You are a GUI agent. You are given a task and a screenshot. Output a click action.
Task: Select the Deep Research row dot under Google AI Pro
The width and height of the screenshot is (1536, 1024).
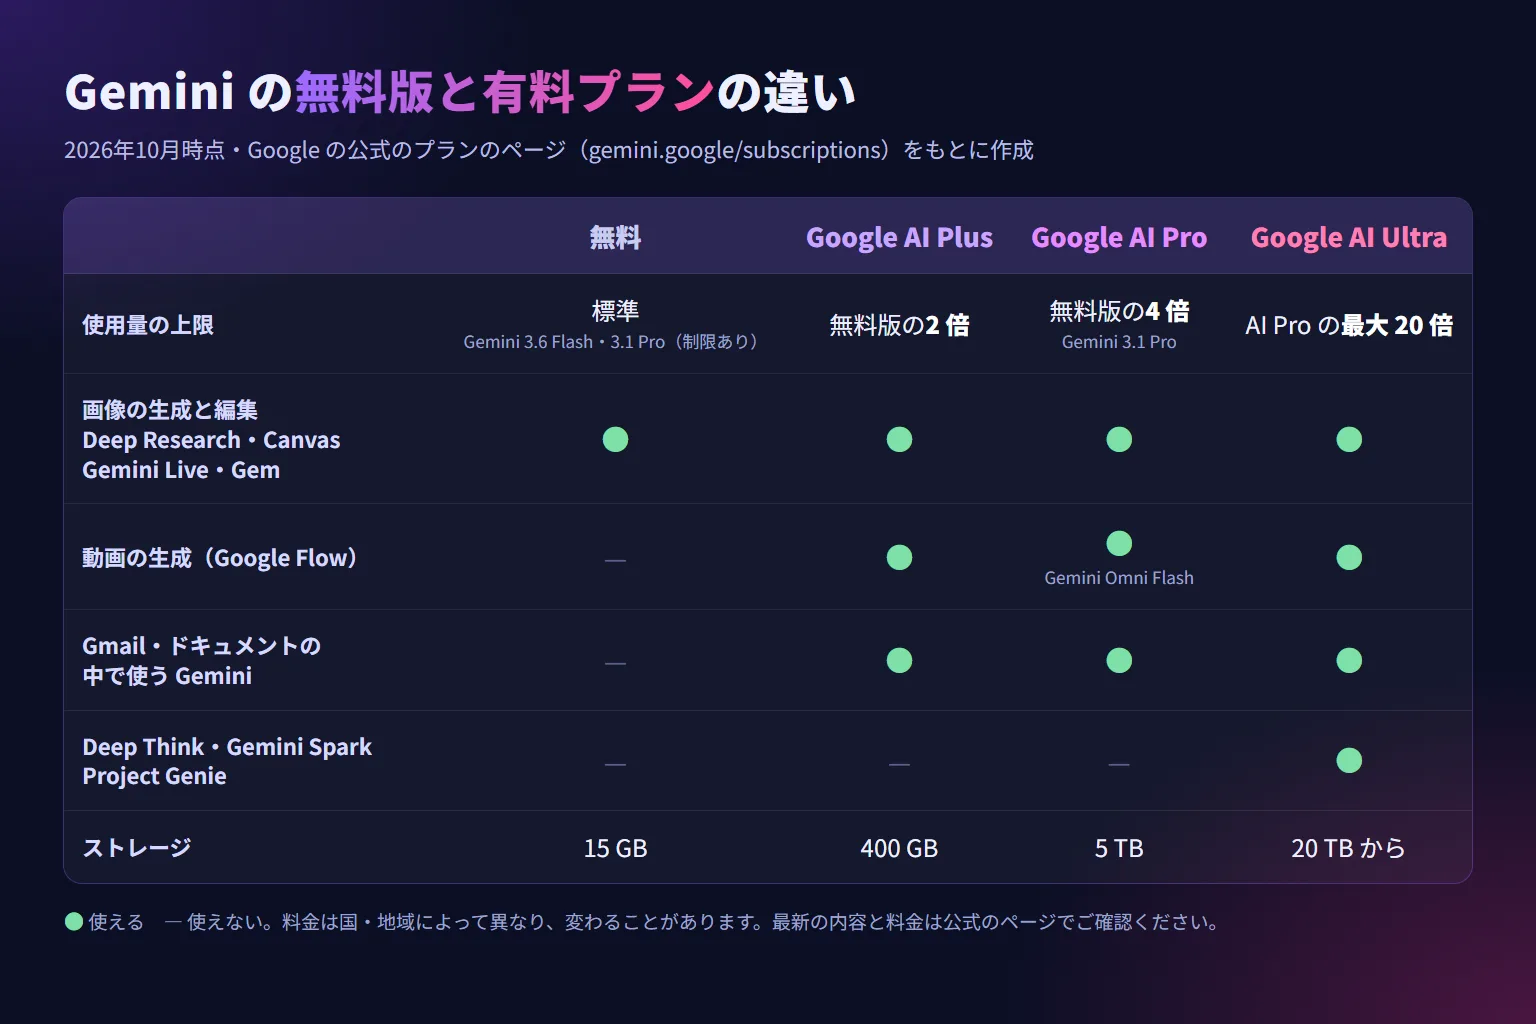[x=1119, y=439]
